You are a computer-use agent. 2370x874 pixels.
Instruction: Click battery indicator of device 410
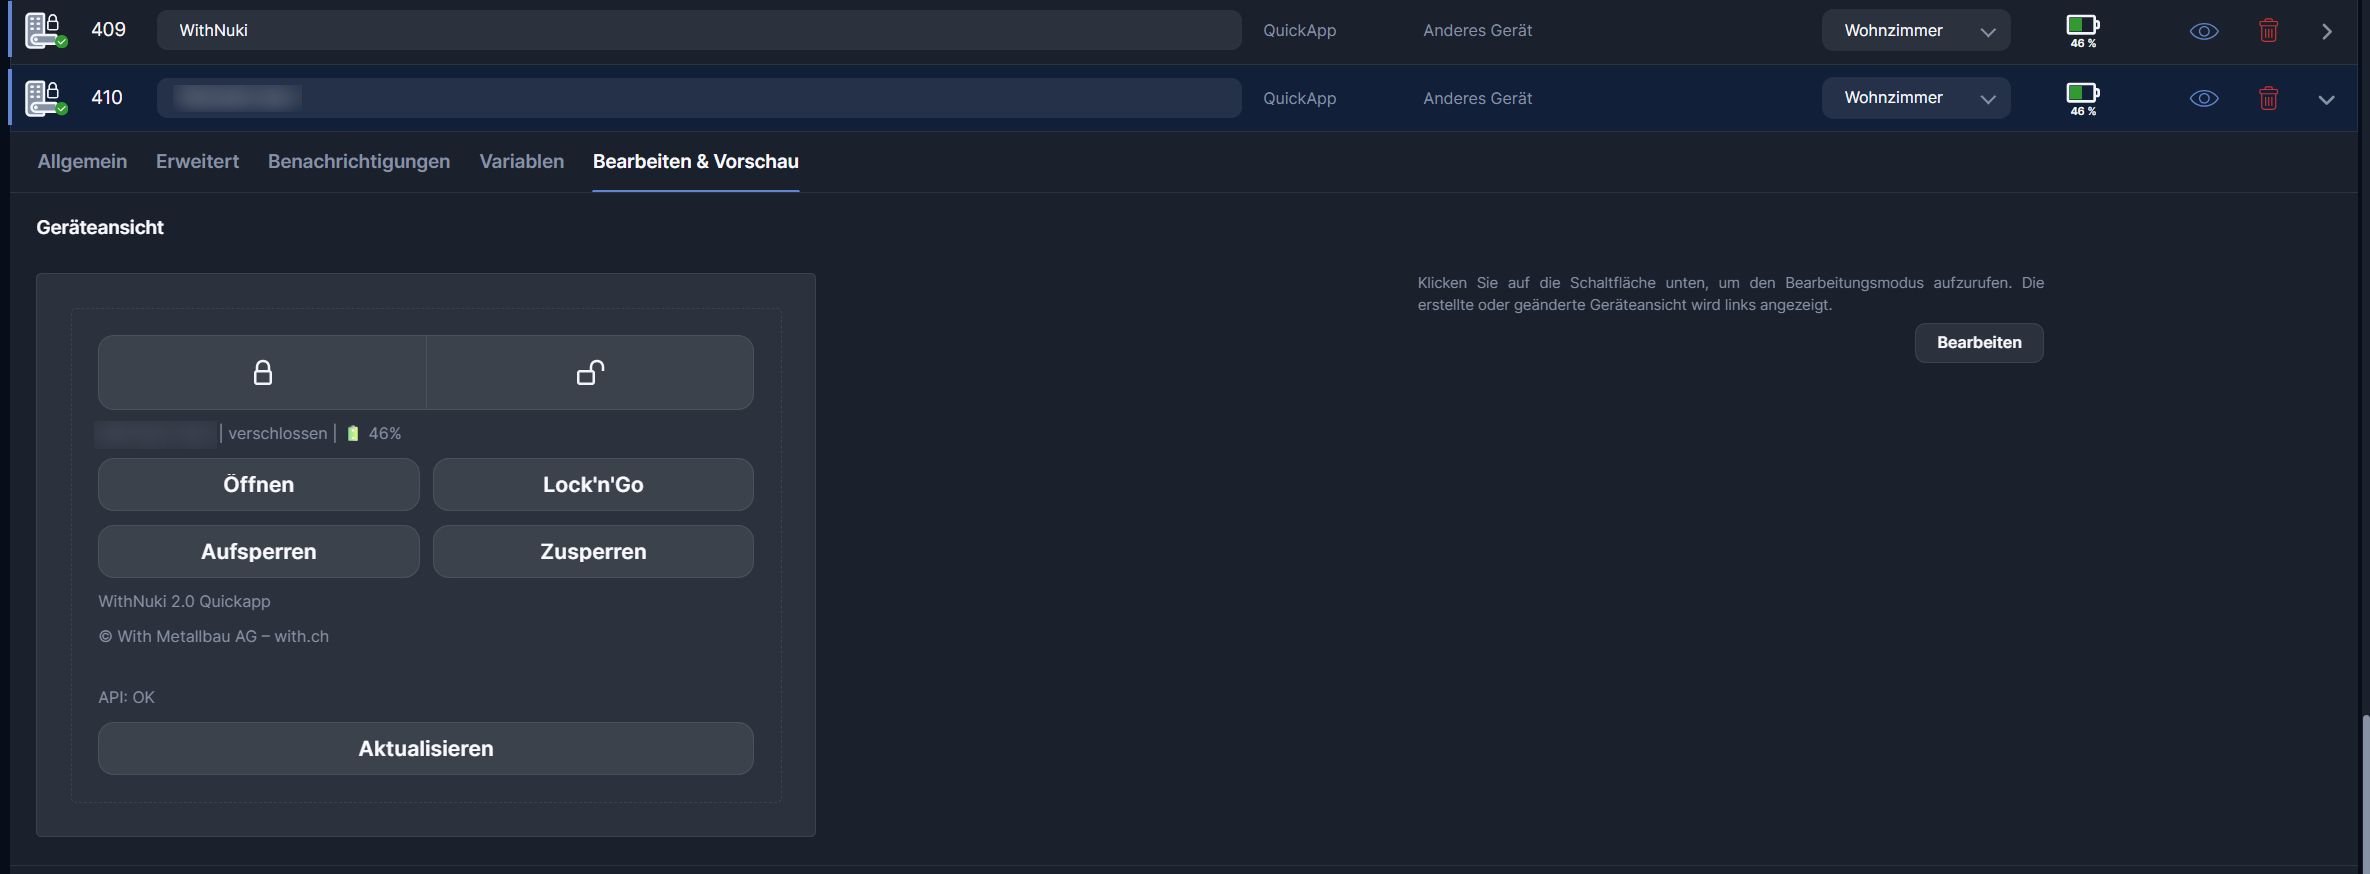tap(2083, 98)
